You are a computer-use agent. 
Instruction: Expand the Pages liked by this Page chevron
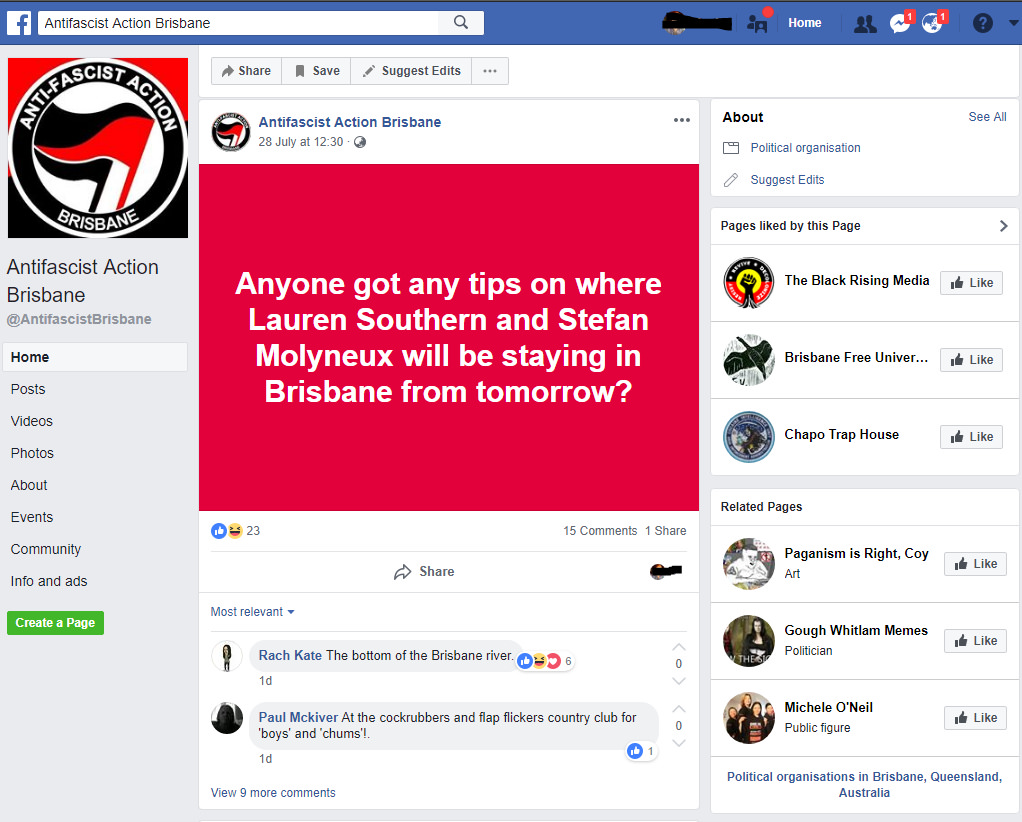pyautogui.click(x=1003, y=226)
